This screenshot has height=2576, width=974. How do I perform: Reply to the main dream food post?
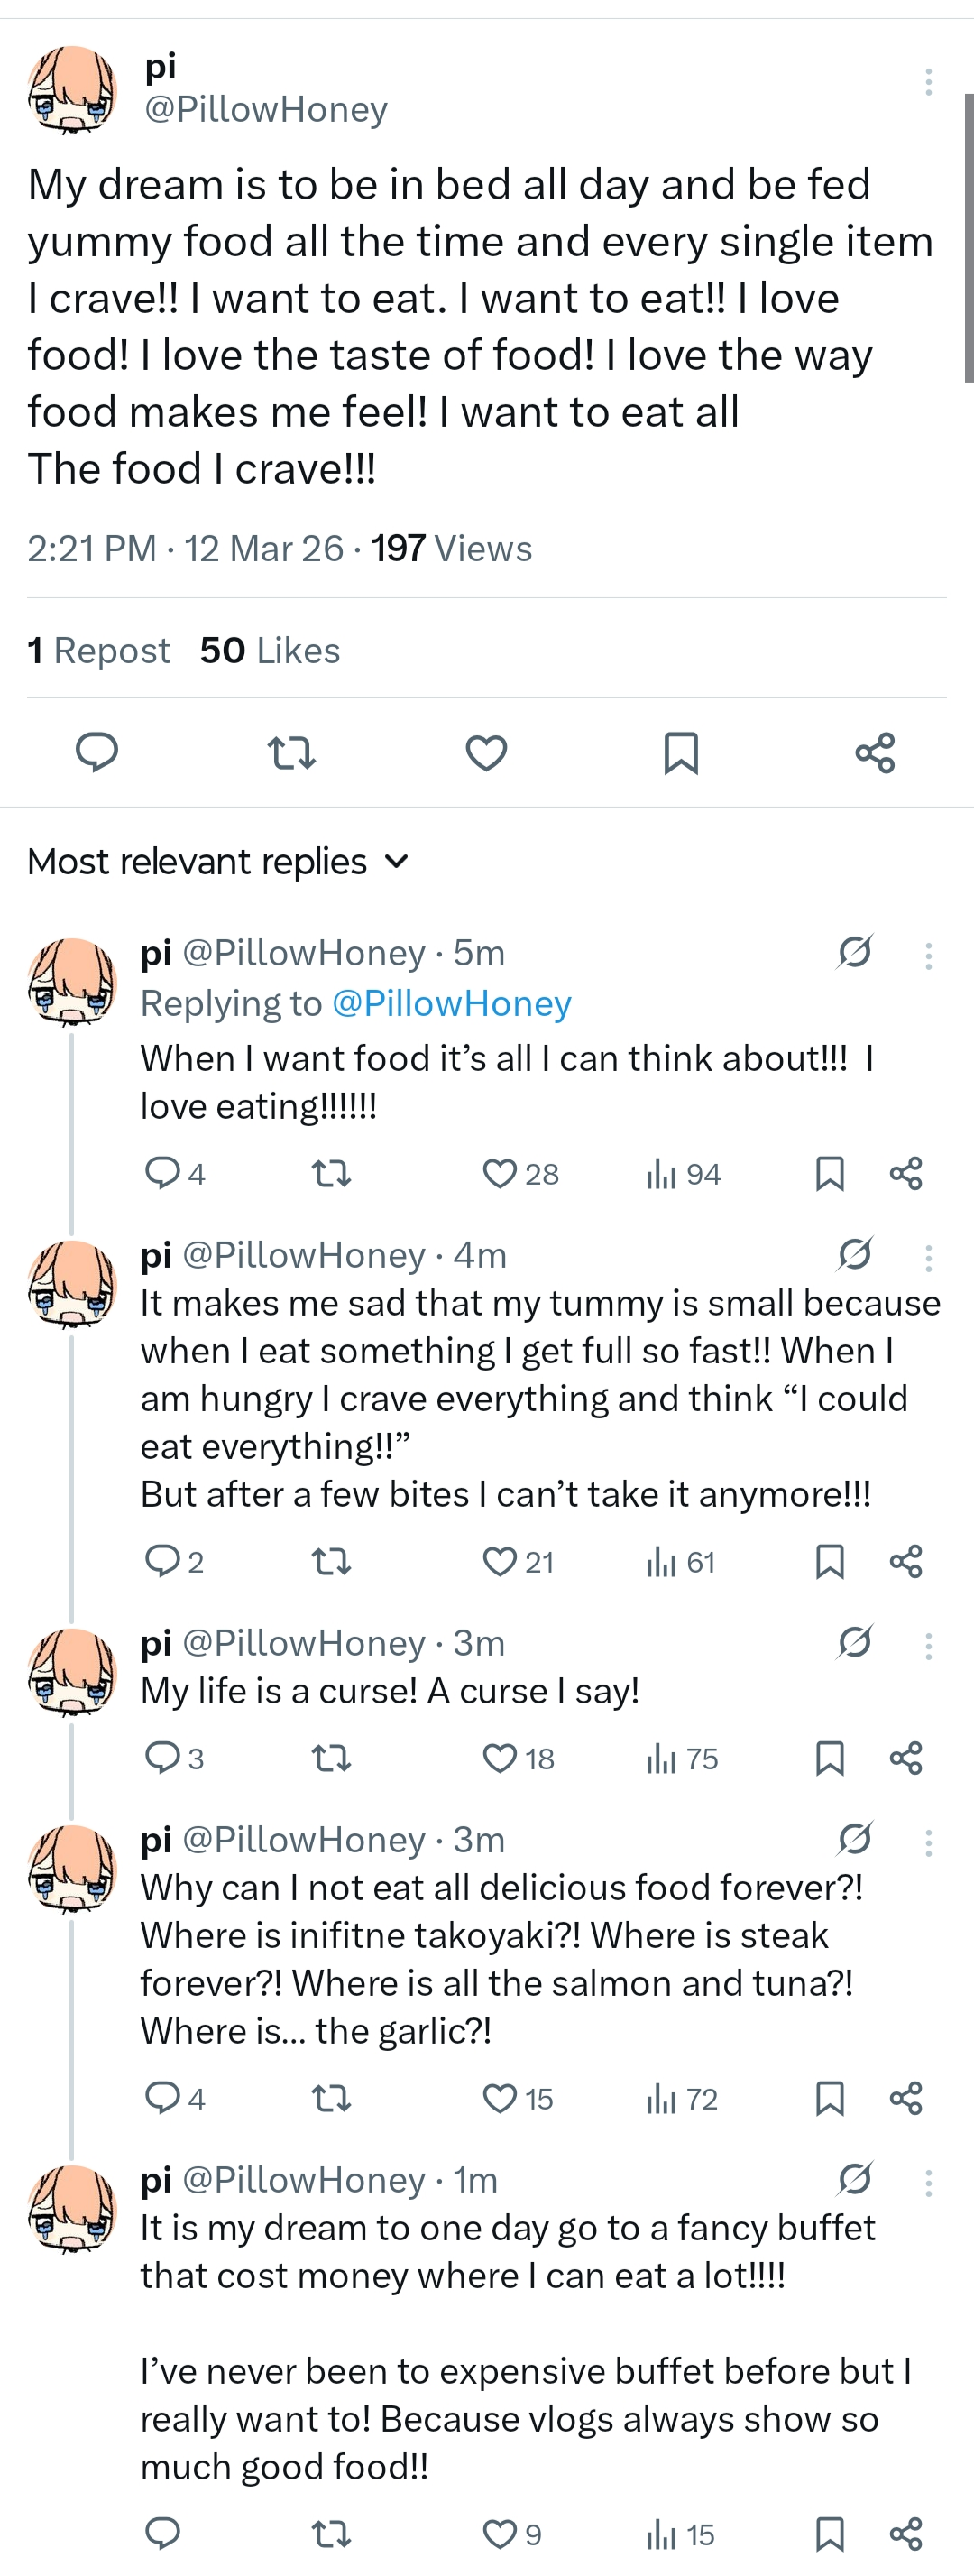[97, 752]
